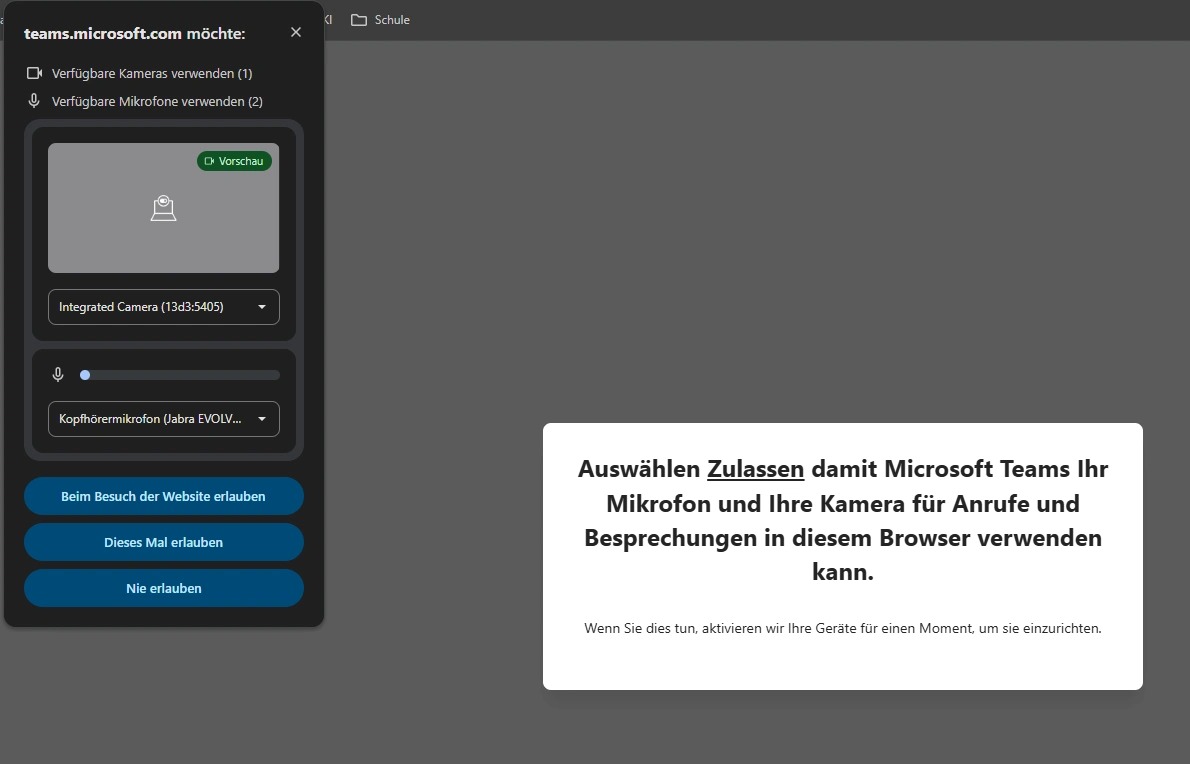Click the microphone level slider
The image size is (1190, 764).
point(180,375)
